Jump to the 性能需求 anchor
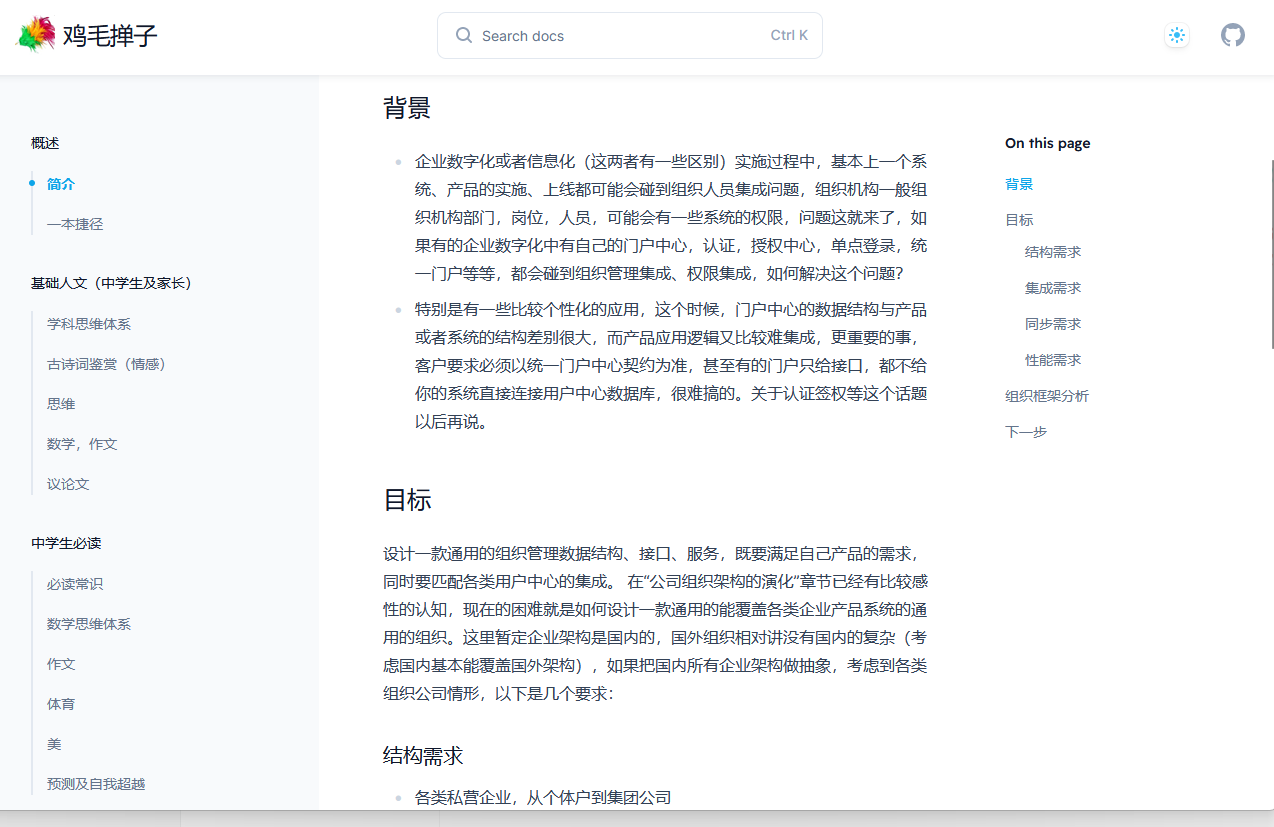This screenshot has height=827, width=1274. click(1052, 359)
